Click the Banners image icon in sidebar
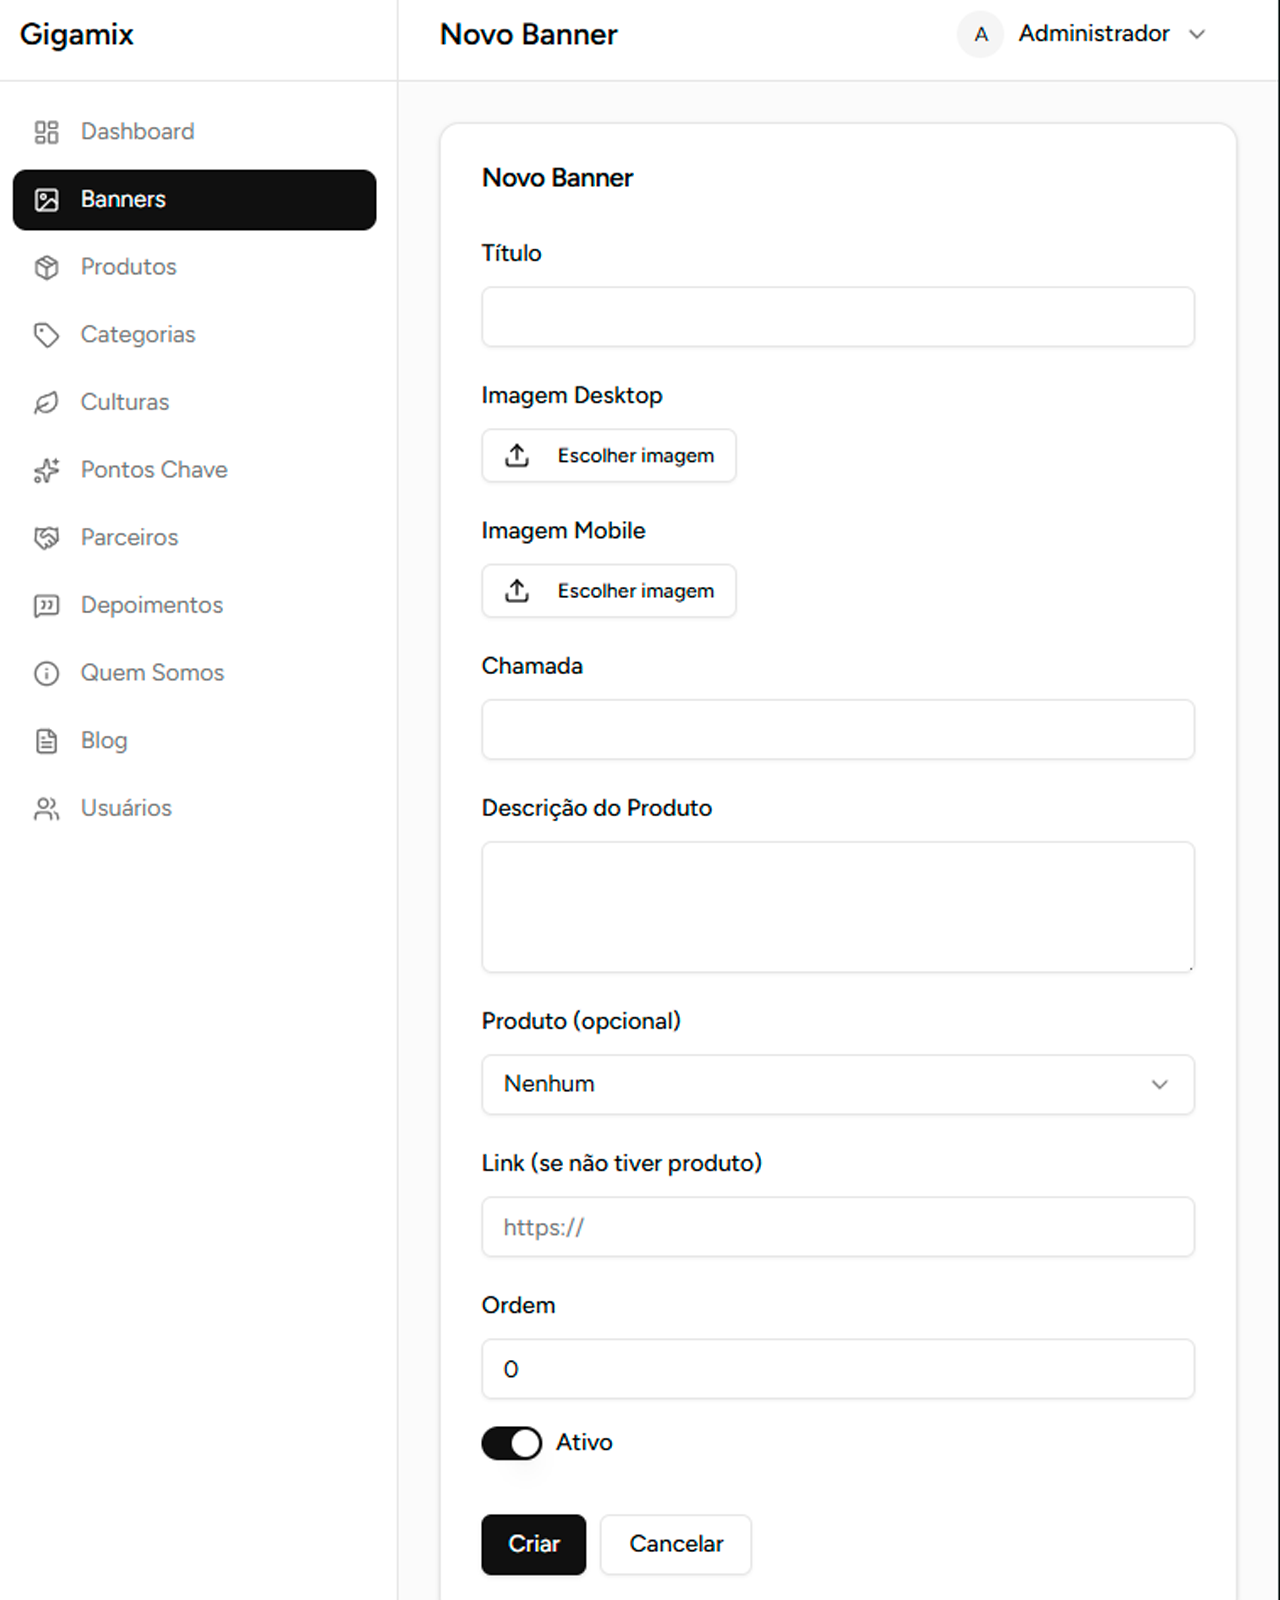Viewport: 1280px width, 1600px height. (x=46, y=200)
